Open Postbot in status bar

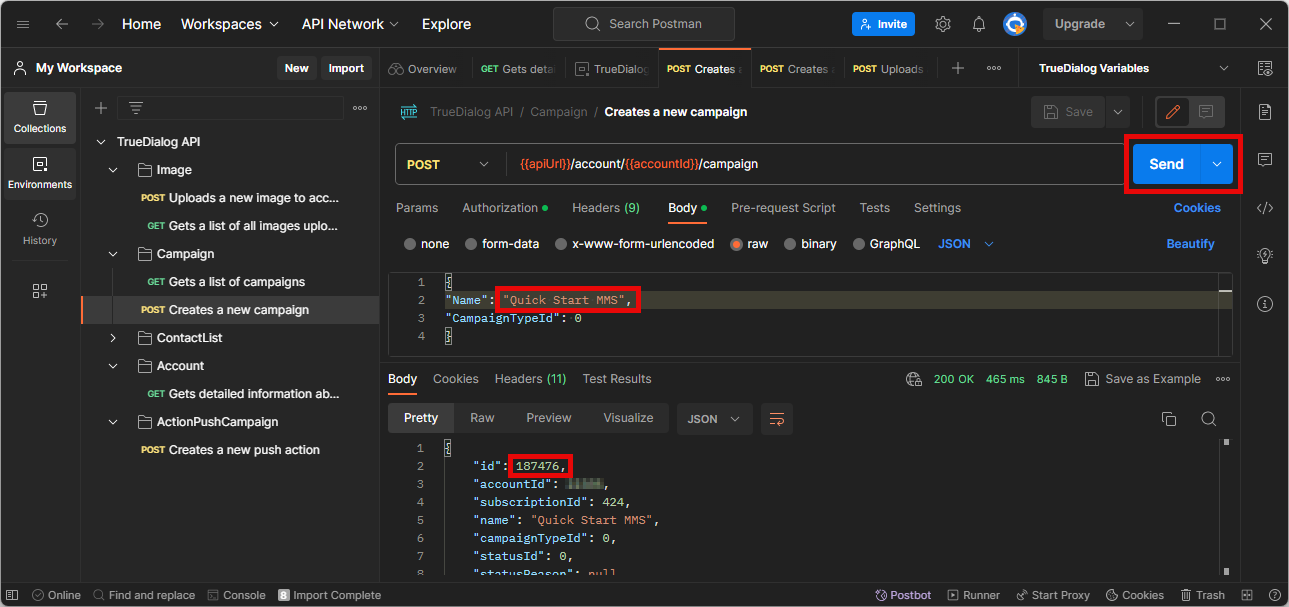[x=903, y=595]
